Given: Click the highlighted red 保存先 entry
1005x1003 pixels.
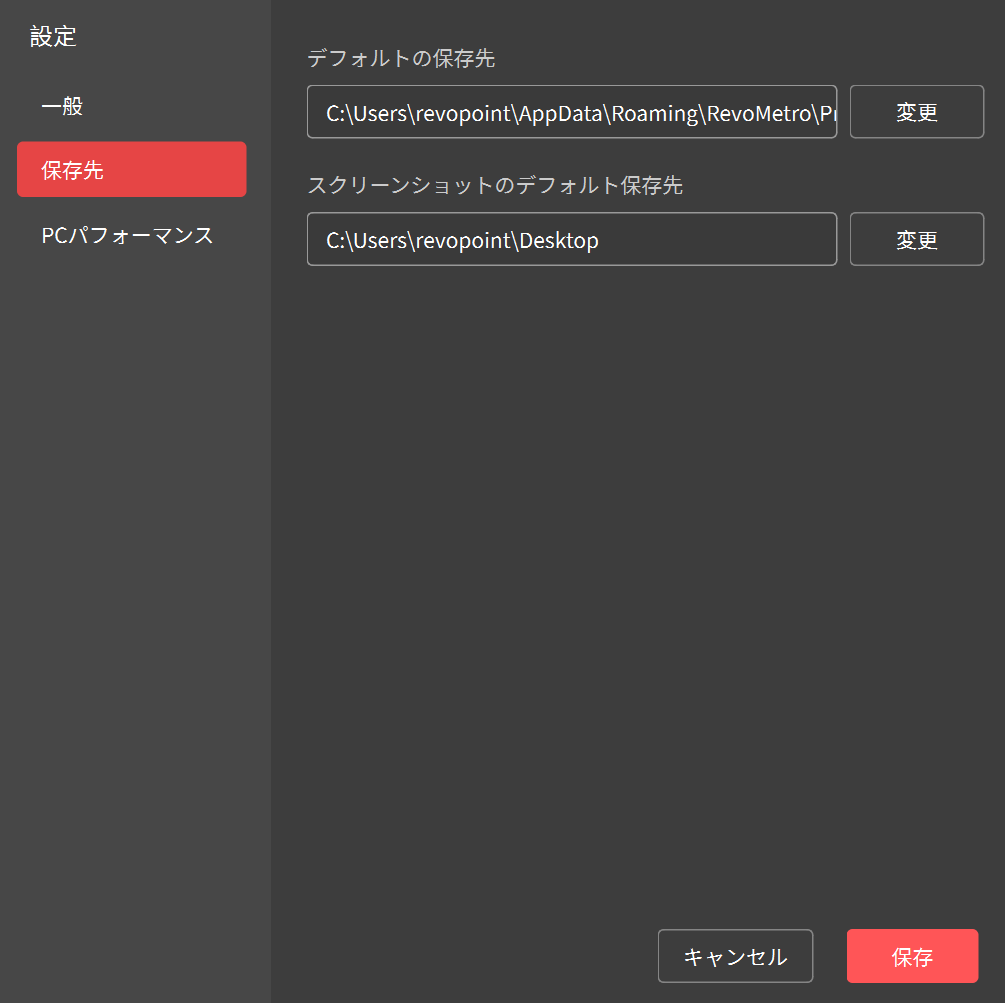Looking at the screenshot, I should (131, 169).
